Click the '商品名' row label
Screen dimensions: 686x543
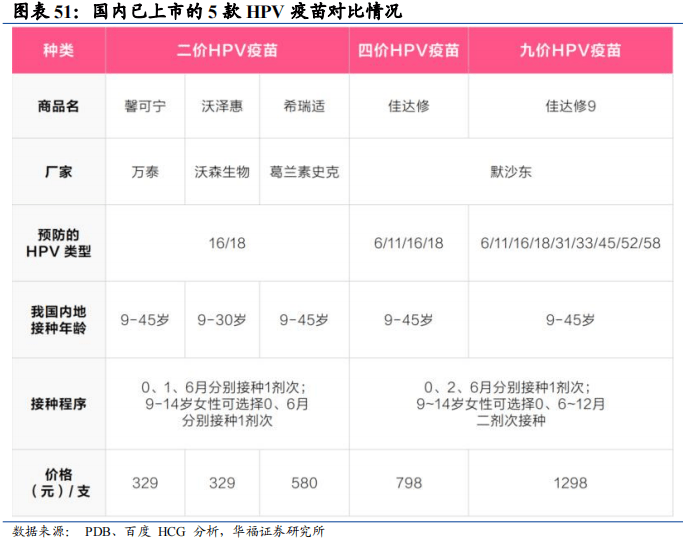pos(58,106)
